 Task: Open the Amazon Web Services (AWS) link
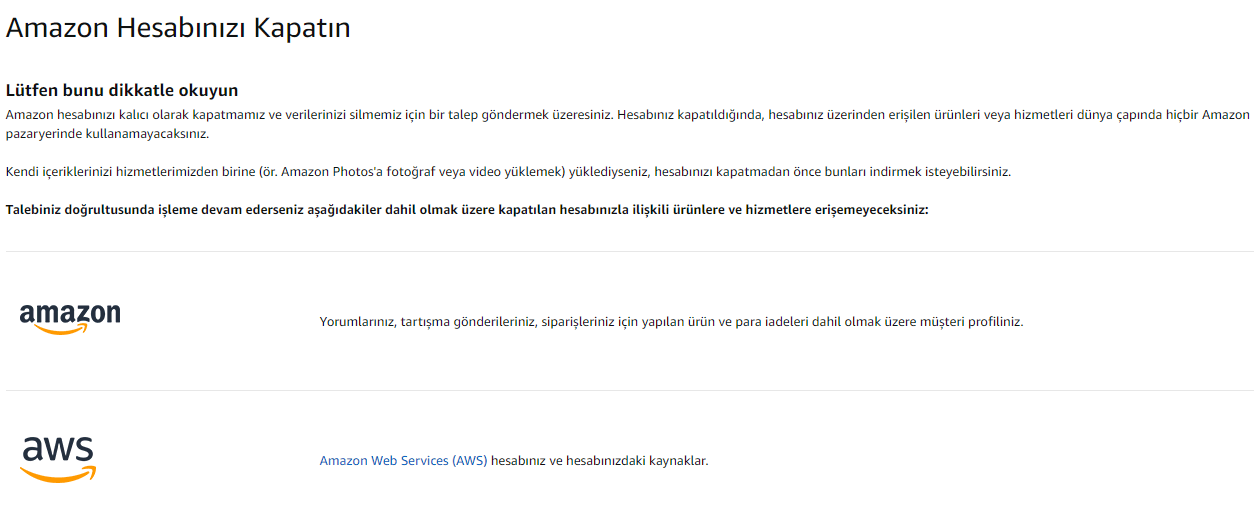(403, 461)
